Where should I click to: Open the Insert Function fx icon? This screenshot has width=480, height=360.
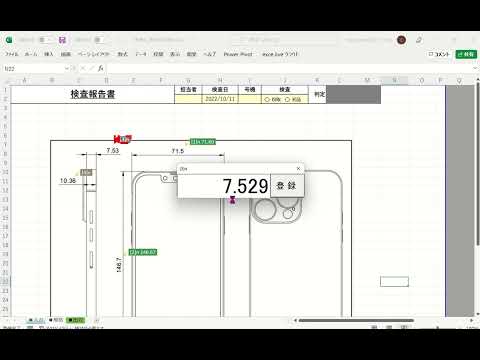[x=101, y=68]
